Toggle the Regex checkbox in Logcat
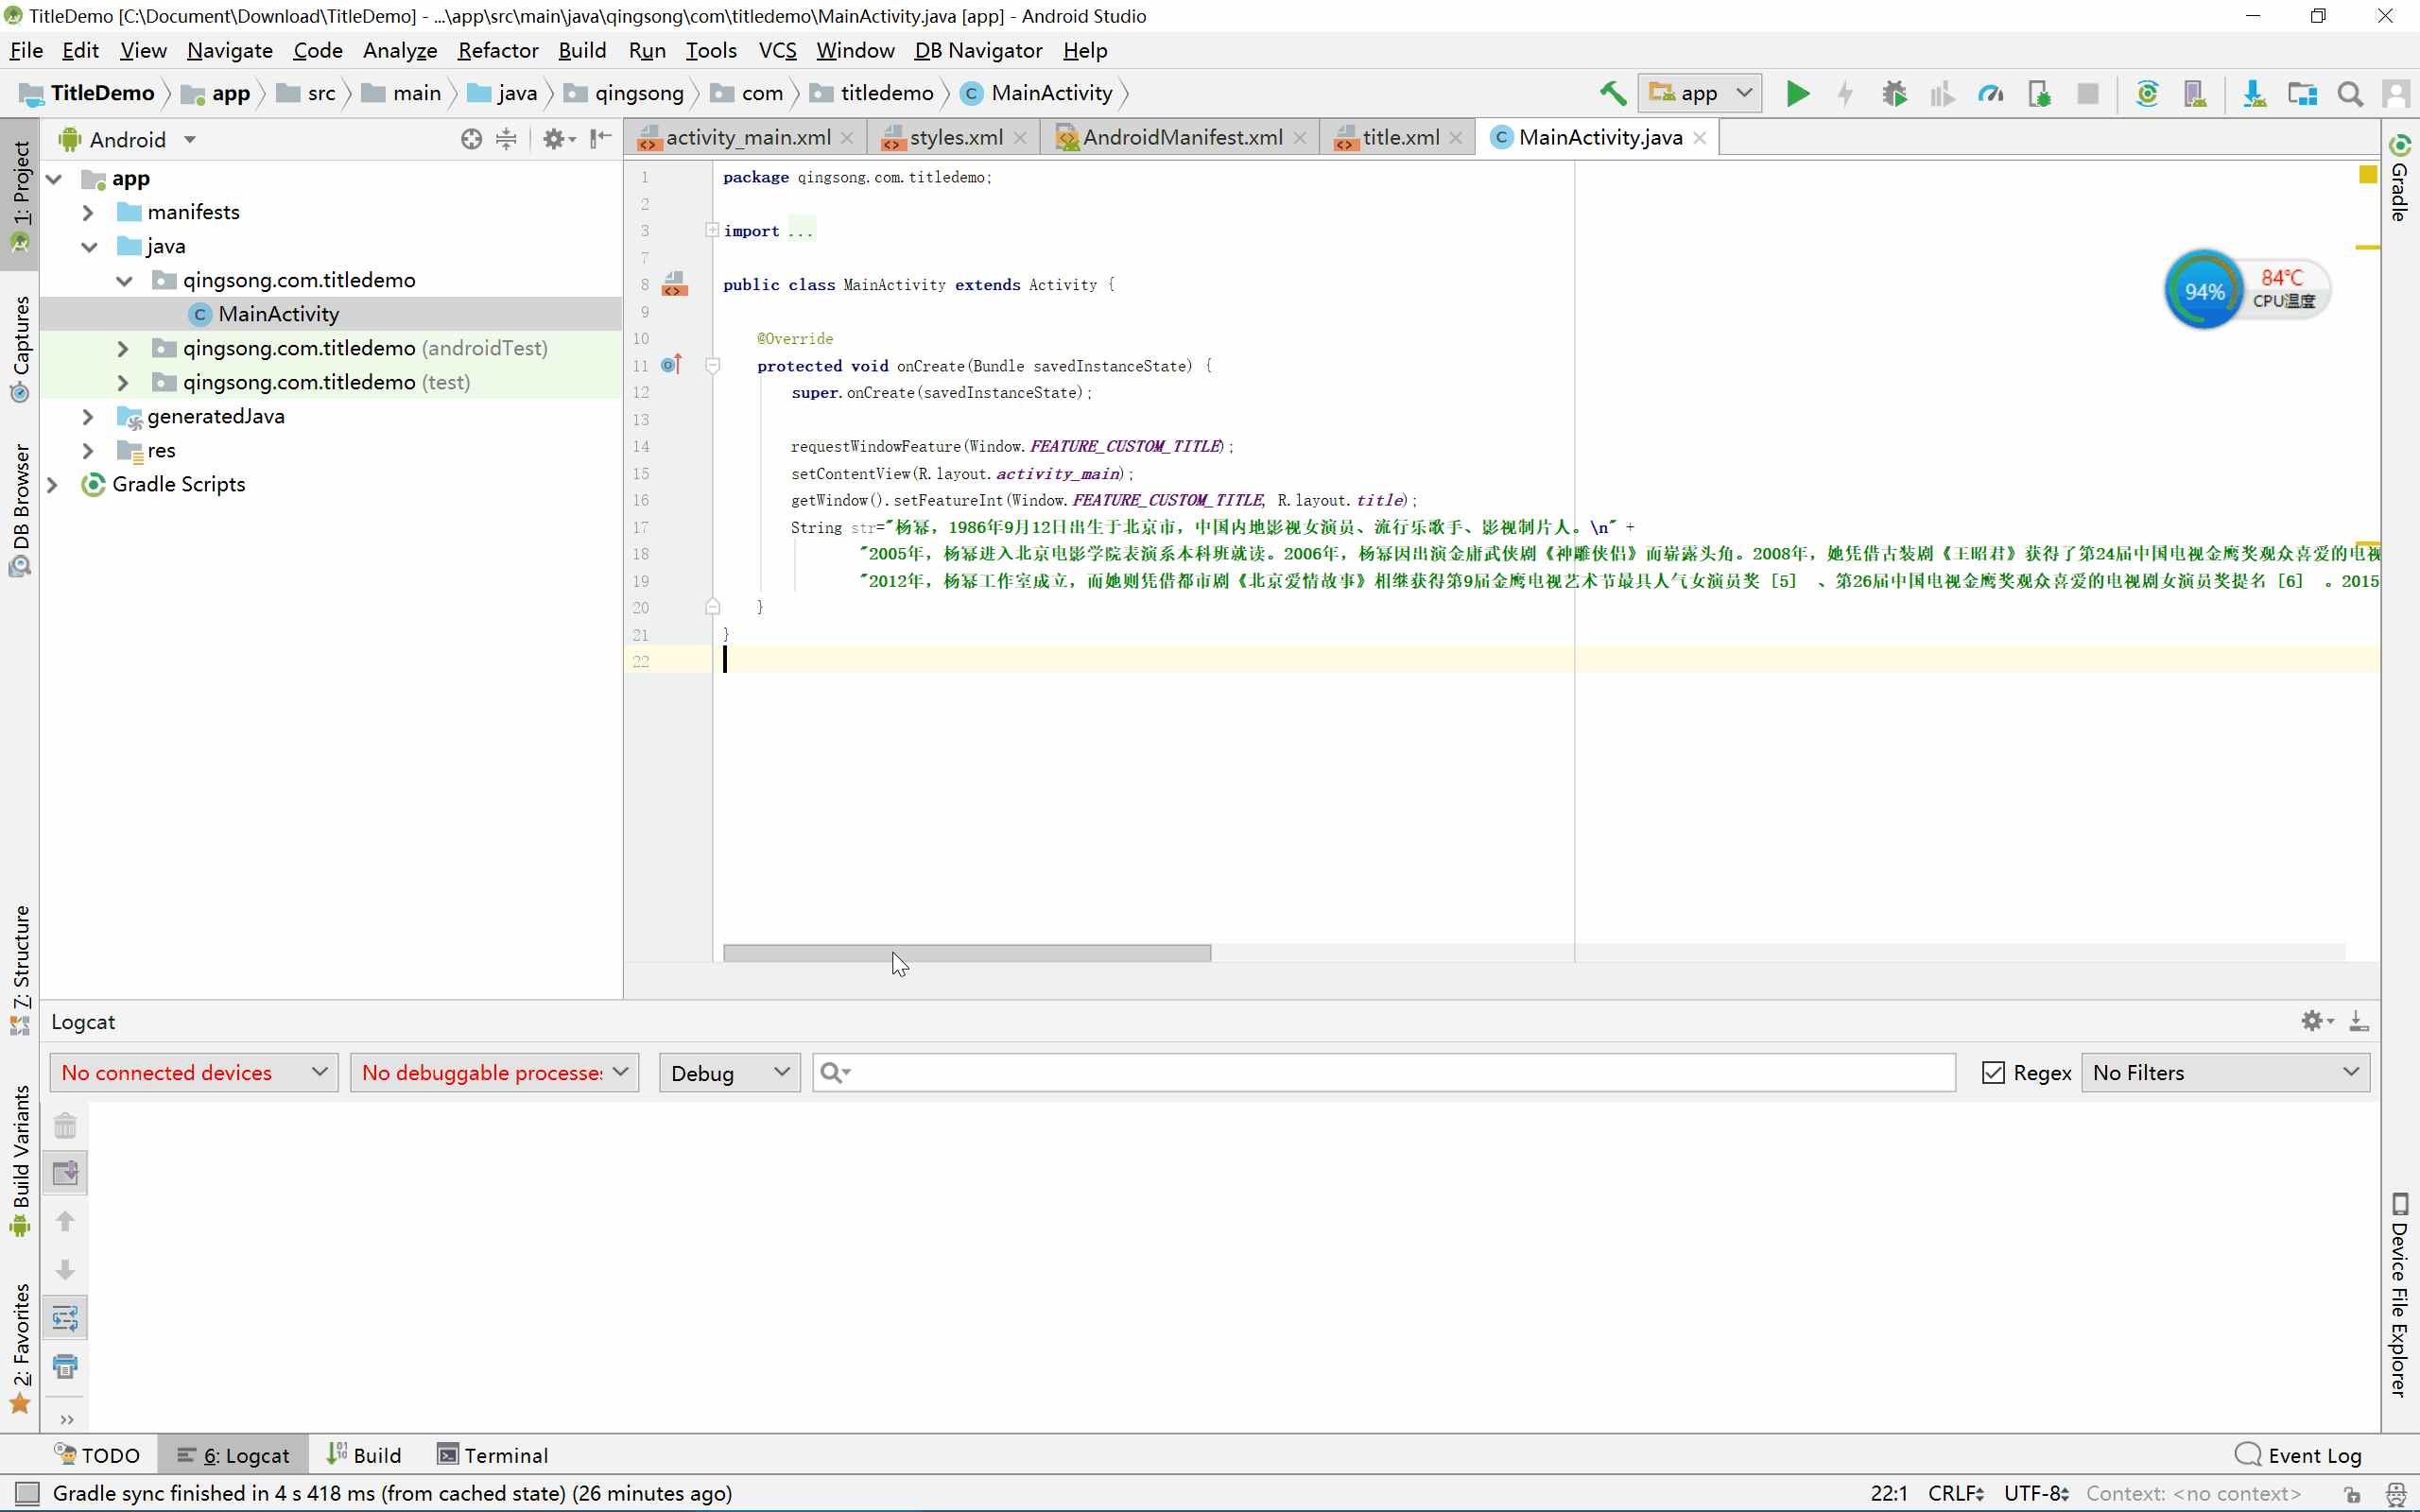This screenshot has height=1512, width=2420. 1993,1072
